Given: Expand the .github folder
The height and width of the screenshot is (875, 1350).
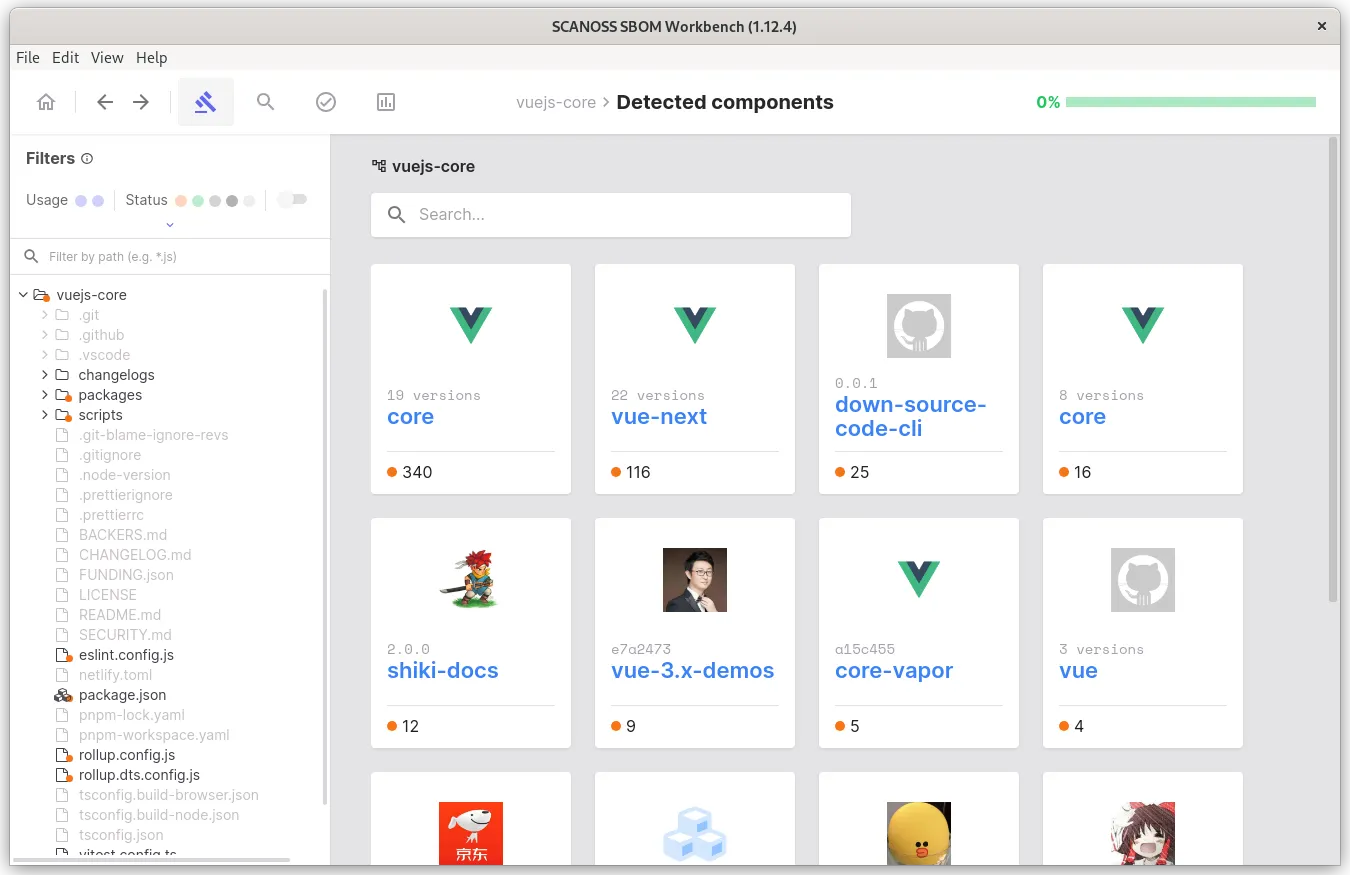Looking at the screenshot, I should click(45, 335).
